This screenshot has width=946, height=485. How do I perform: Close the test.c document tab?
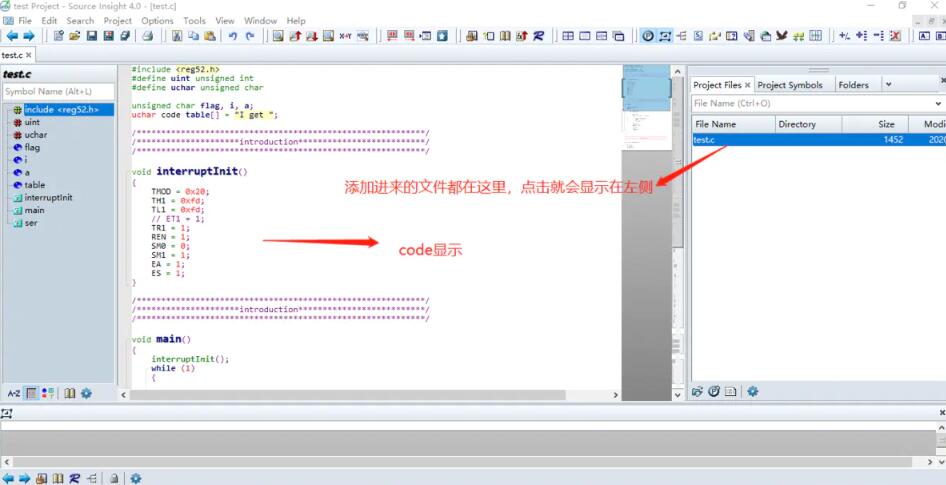coord(28,55)
